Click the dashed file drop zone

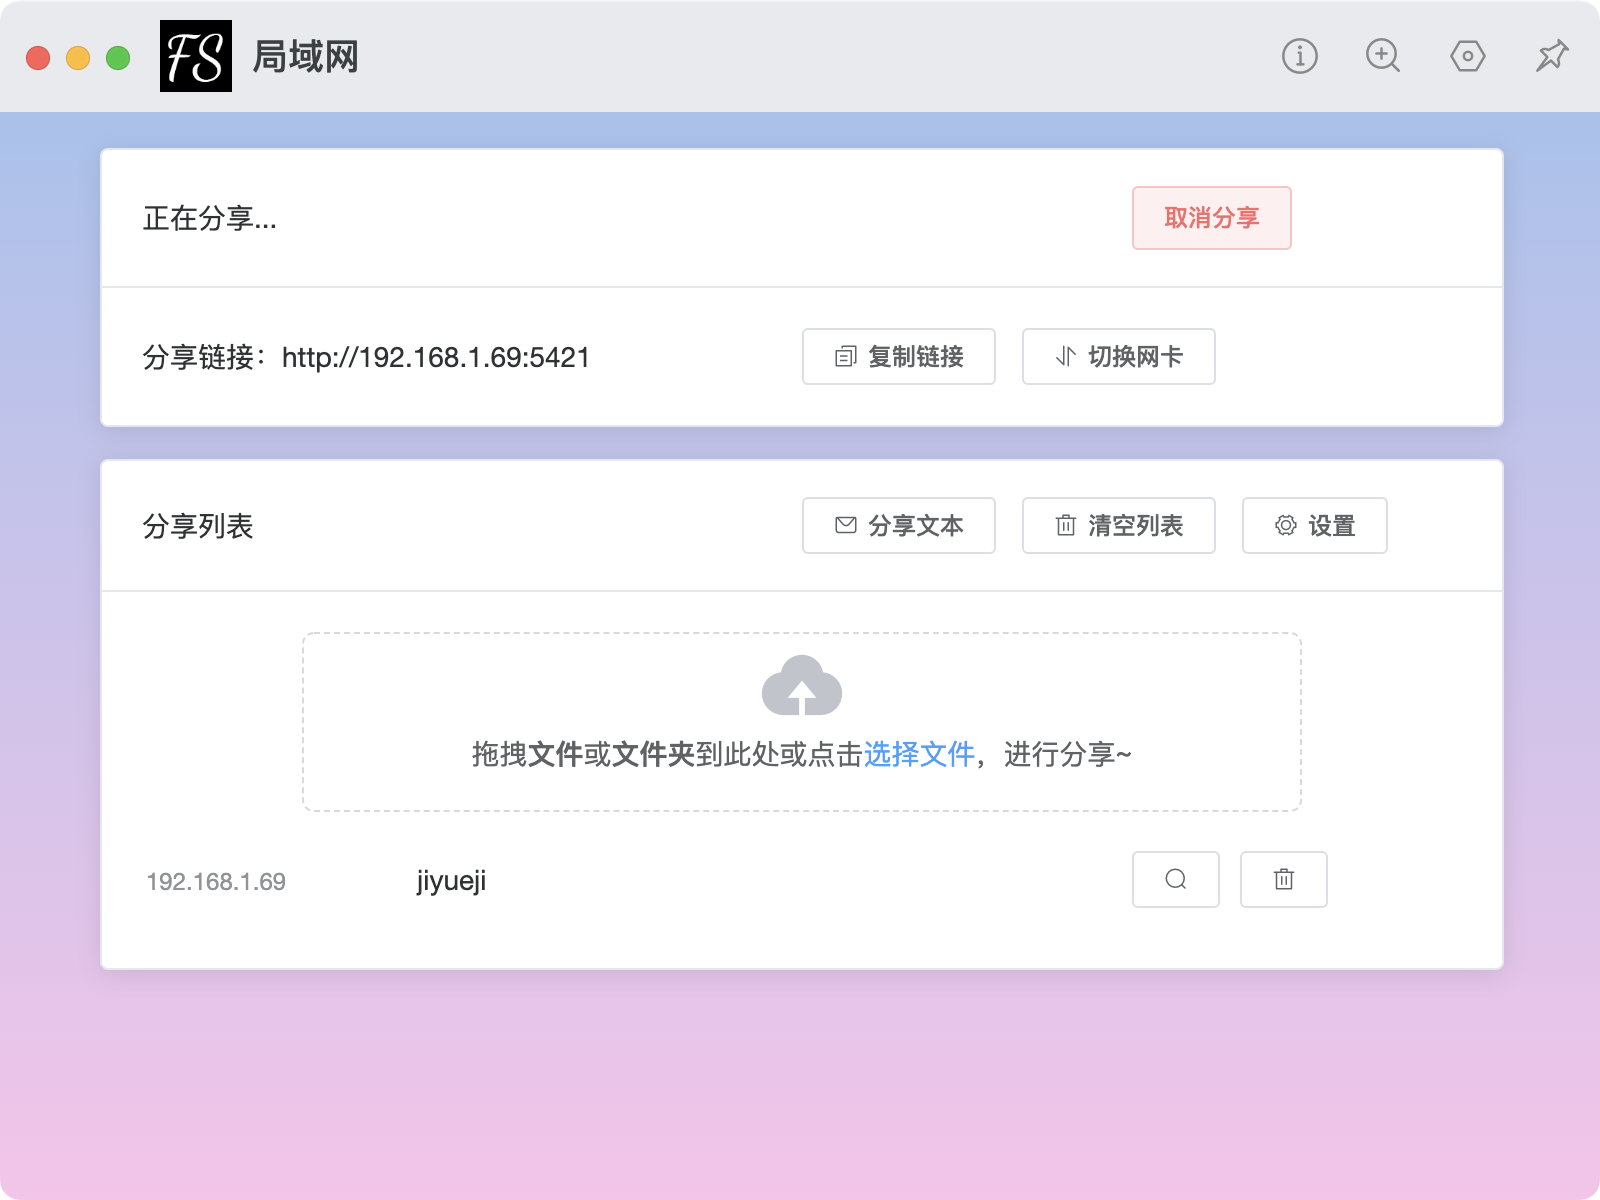click(x=802, y=721)
